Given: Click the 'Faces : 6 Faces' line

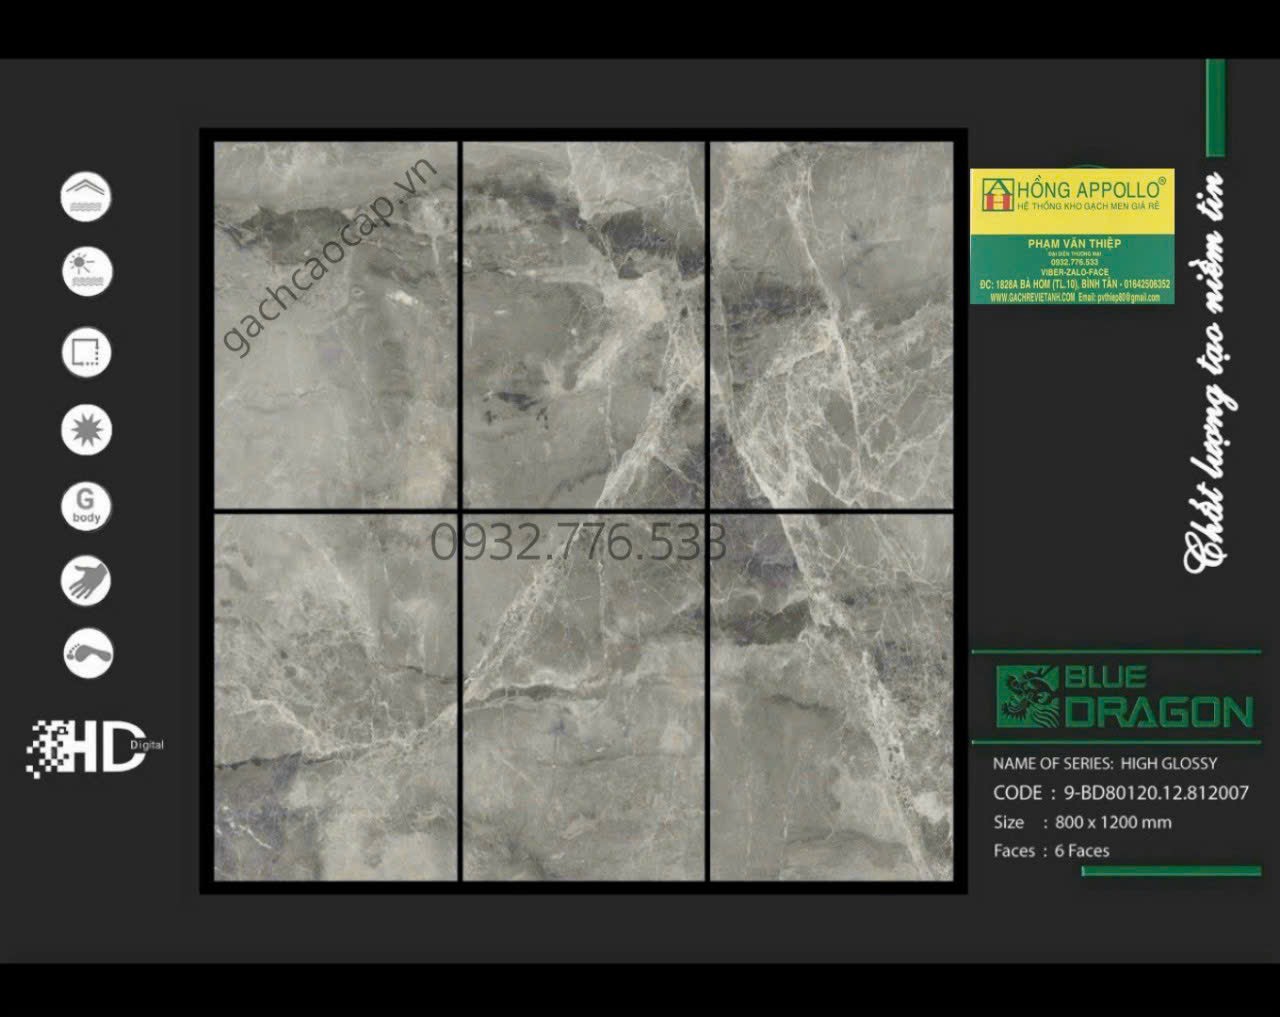Looking at the screenshot, I should pos(1051,851).
